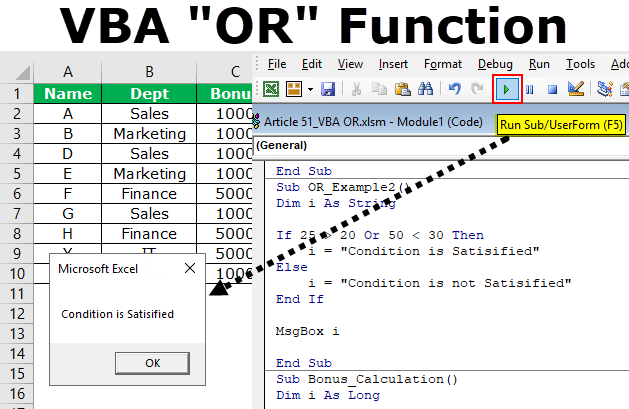
Task: Click the Dim i As Long line
Action: tap(328, 395)
